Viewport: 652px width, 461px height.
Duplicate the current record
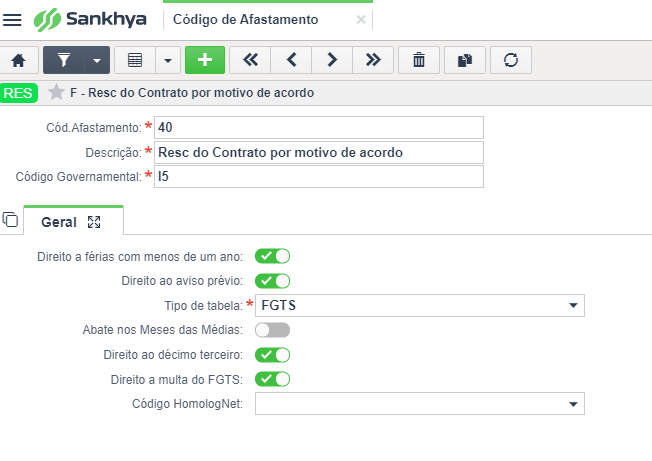pyautogui.click(x=465, y=60)
